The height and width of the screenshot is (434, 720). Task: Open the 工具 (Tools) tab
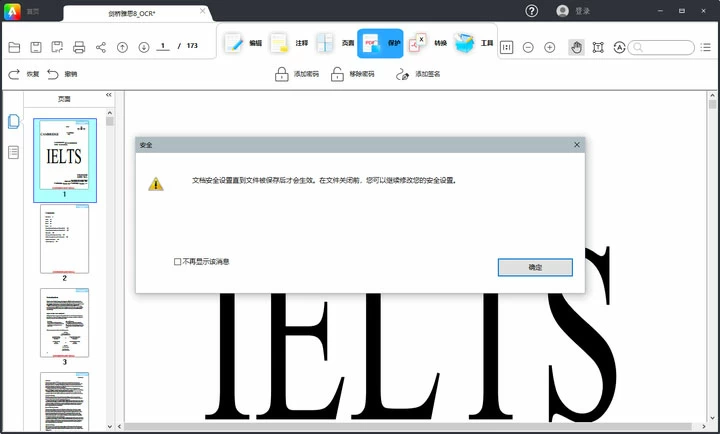474,43
